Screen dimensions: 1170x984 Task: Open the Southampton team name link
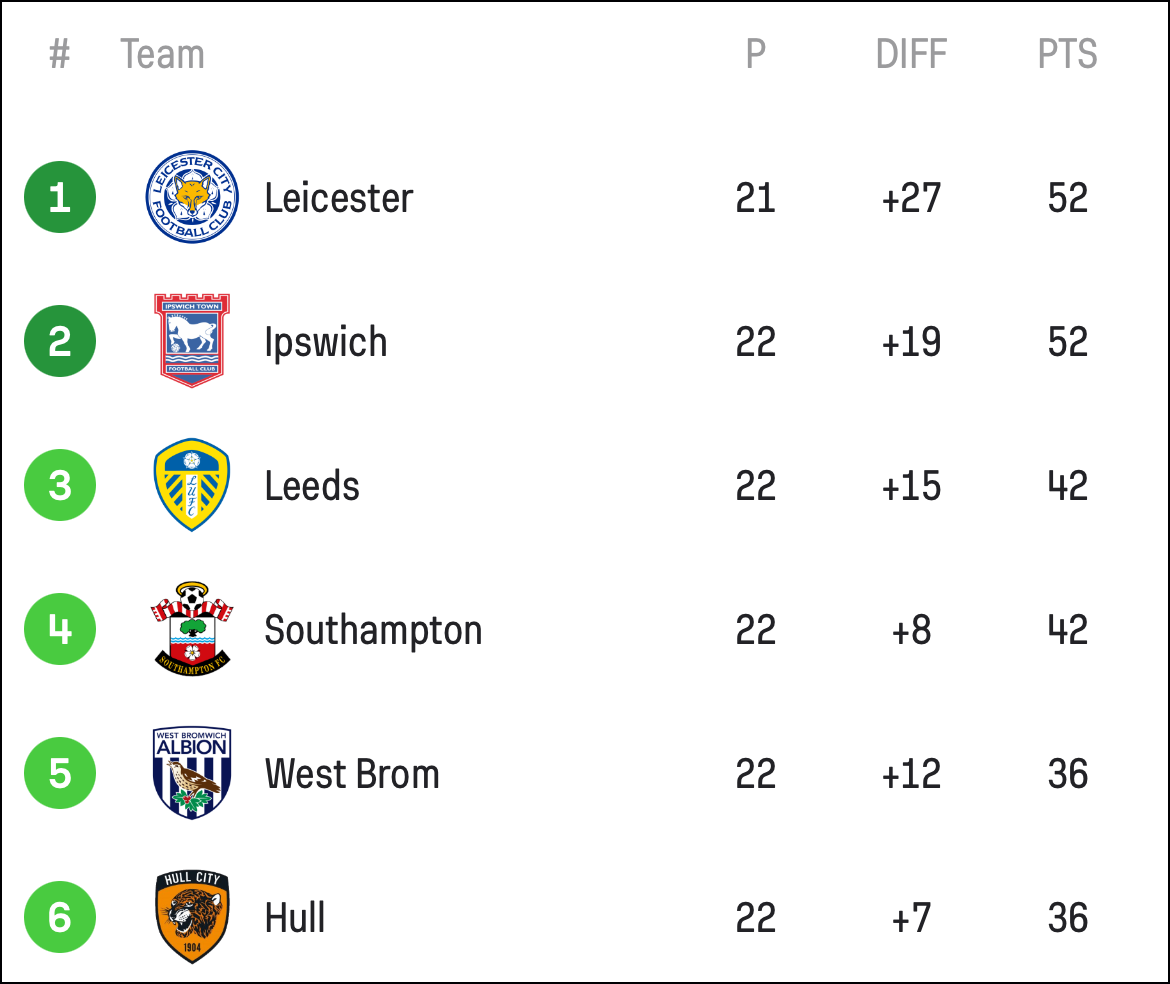coord(373,631)
